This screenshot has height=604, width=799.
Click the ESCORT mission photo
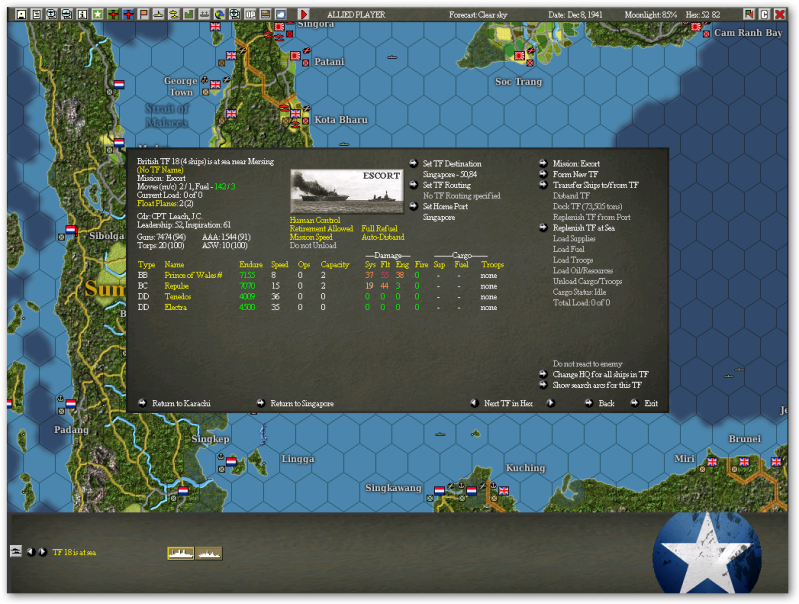[347, 191]
